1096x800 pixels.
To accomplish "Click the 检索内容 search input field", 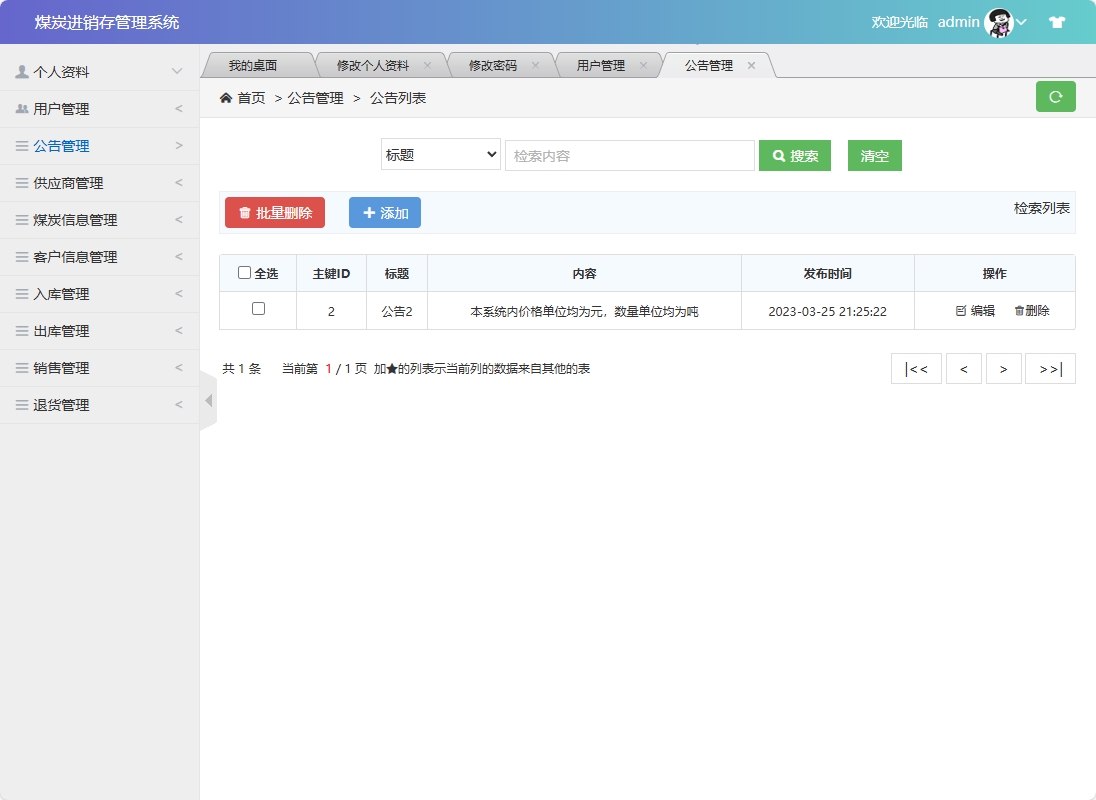I will tap(630, 154).
